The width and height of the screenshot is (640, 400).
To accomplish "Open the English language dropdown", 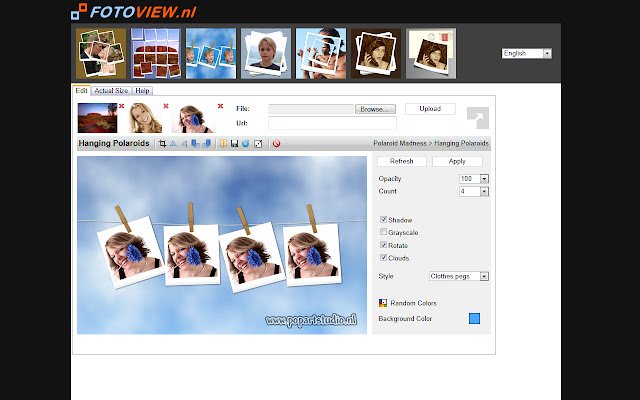I will pos(527,53).
